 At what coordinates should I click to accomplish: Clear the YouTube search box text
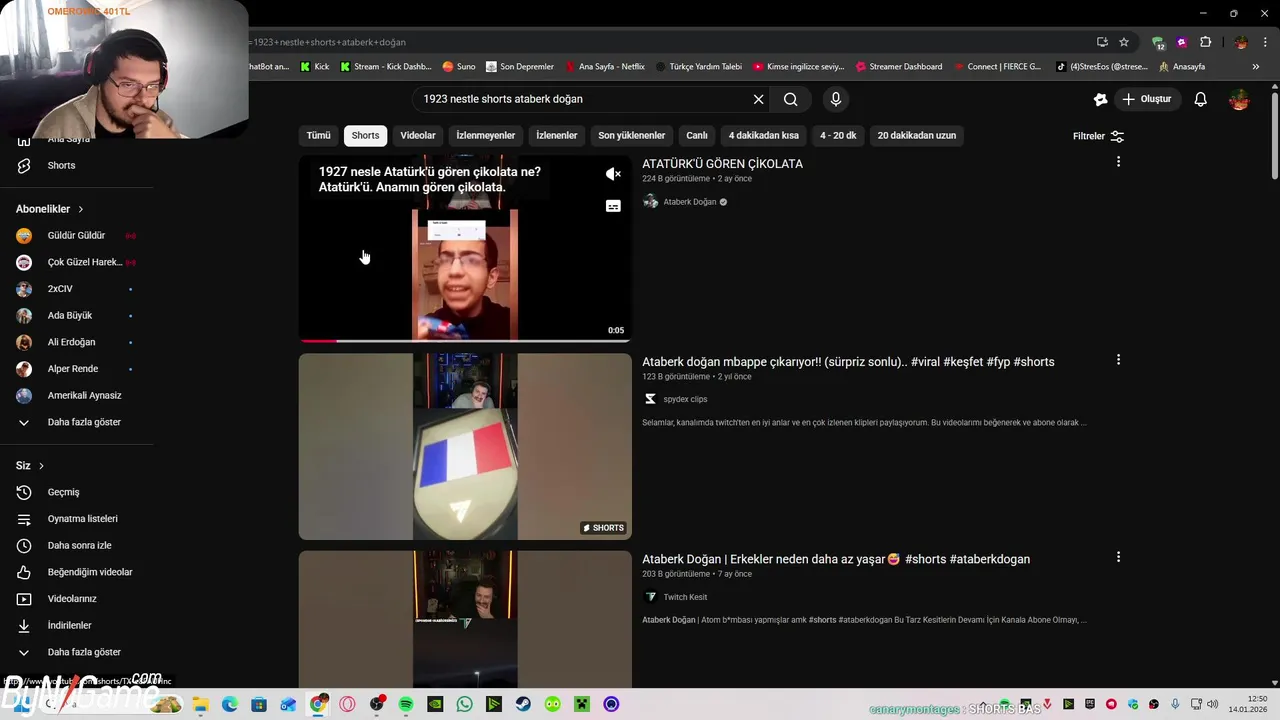pos(758,99)
